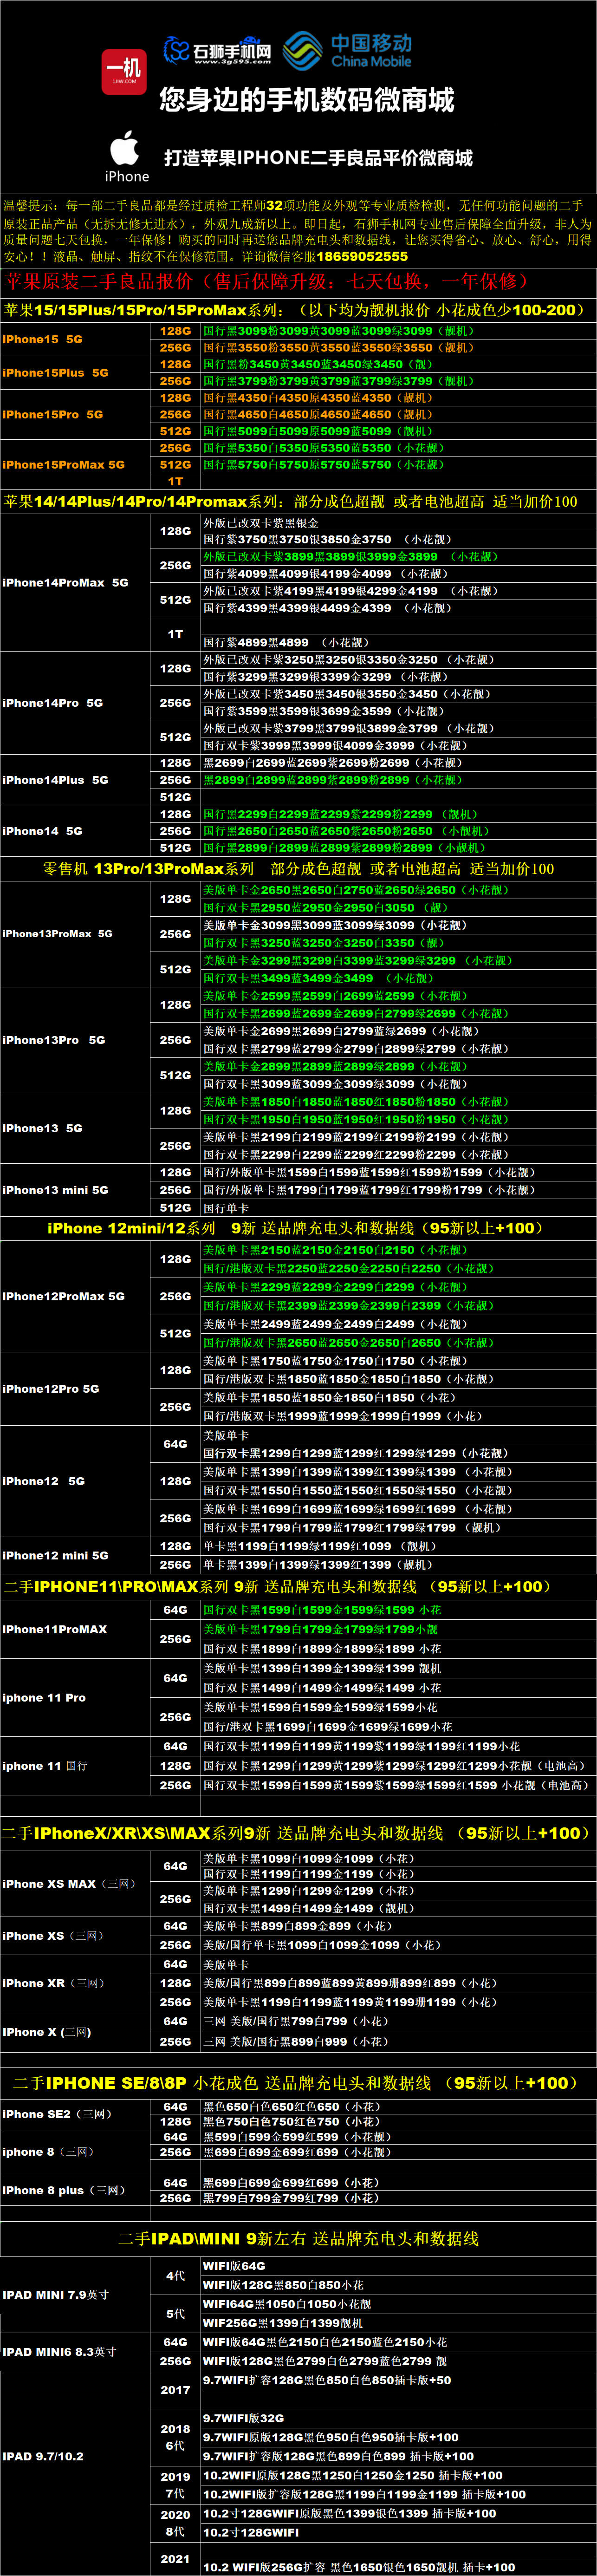Click the white Apple iPhone logo
Image resolution: width=597 pixels, height=2576 pixels.
click(x=126, y=156)
